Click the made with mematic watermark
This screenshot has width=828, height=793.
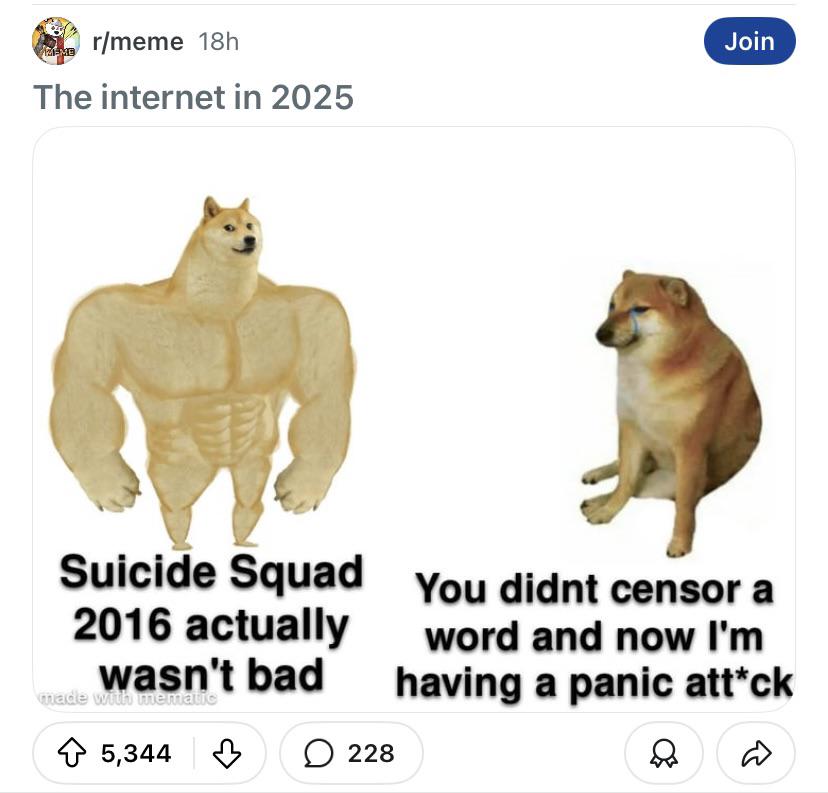click(x=128, y=697)
